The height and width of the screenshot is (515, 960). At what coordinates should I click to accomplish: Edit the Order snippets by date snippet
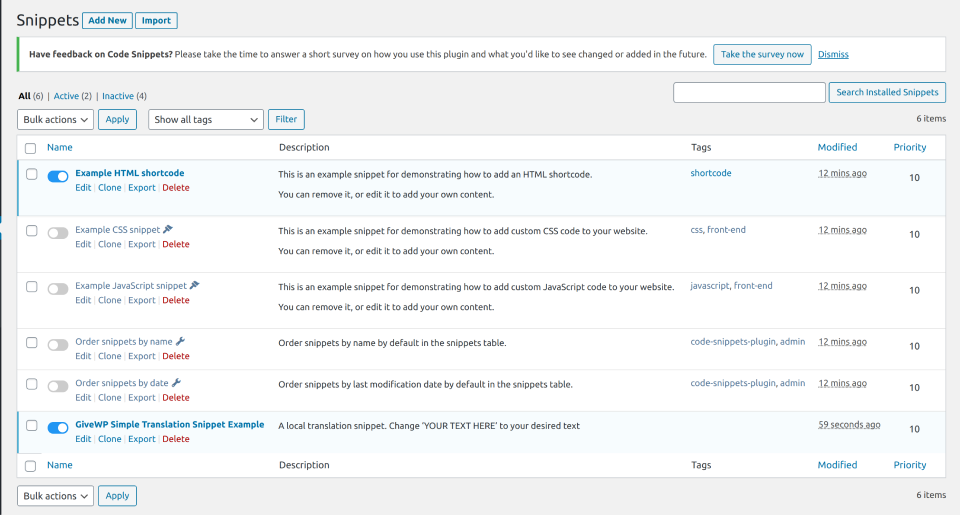(83, 397)
